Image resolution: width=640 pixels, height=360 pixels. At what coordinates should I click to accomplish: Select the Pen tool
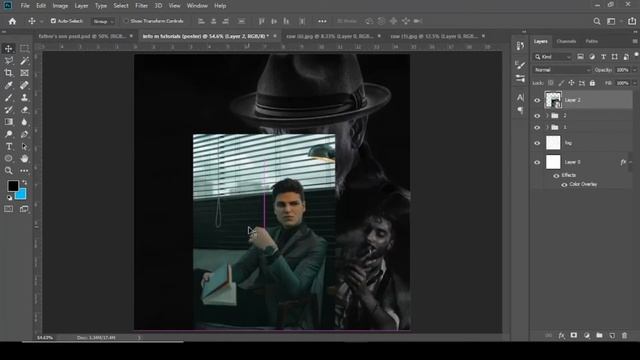24,134
